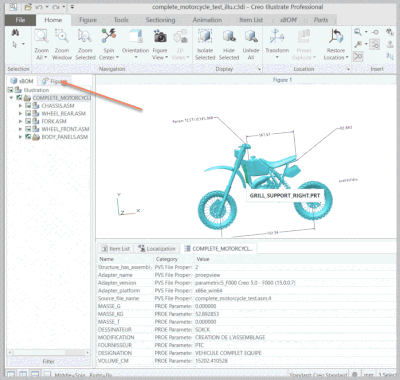Click the redo arrow icon
The width and height of the screenshot is (400, 380).
[x=55, y=7]
